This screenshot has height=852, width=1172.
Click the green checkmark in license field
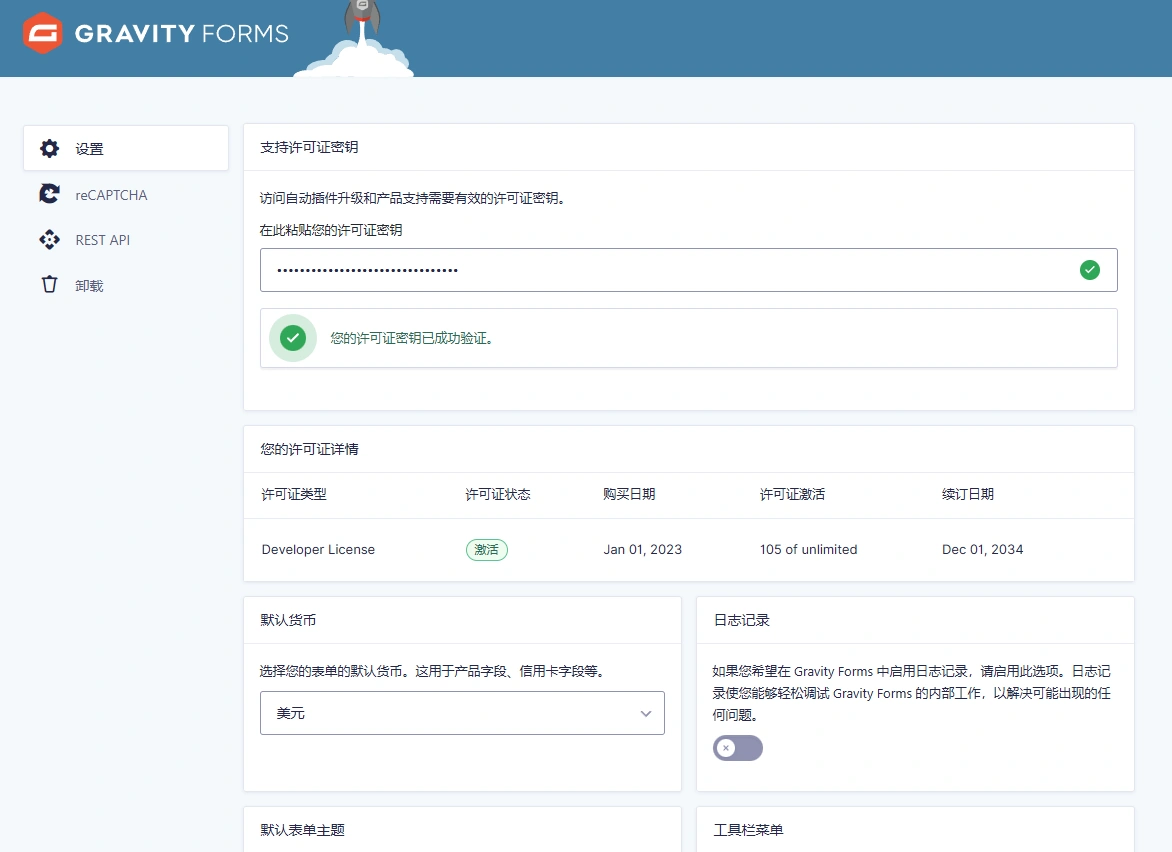1090,269
